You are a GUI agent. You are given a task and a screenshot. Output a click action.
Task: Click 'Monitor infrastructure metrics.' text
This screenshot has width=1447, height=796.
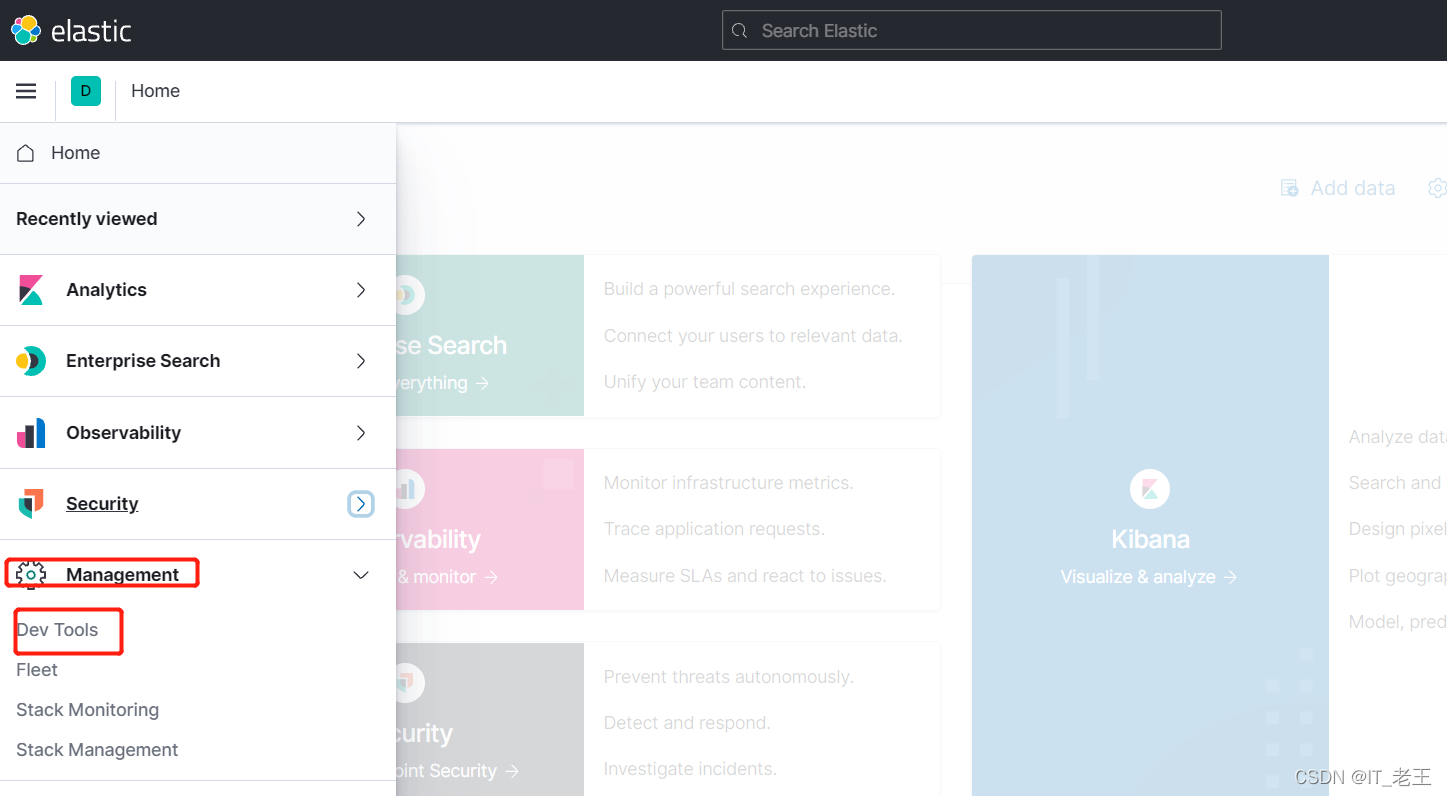coord(729,483)
